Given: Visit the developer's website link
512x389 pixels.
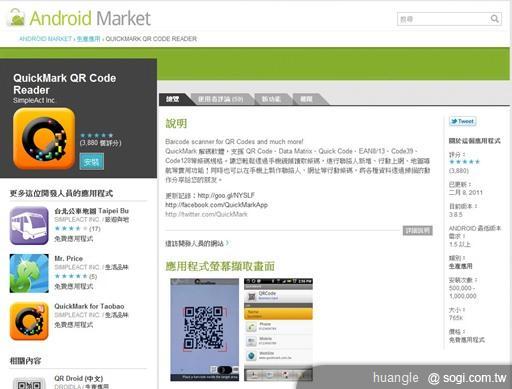Looking at the screenshot, I should click(x=197, y=243).
